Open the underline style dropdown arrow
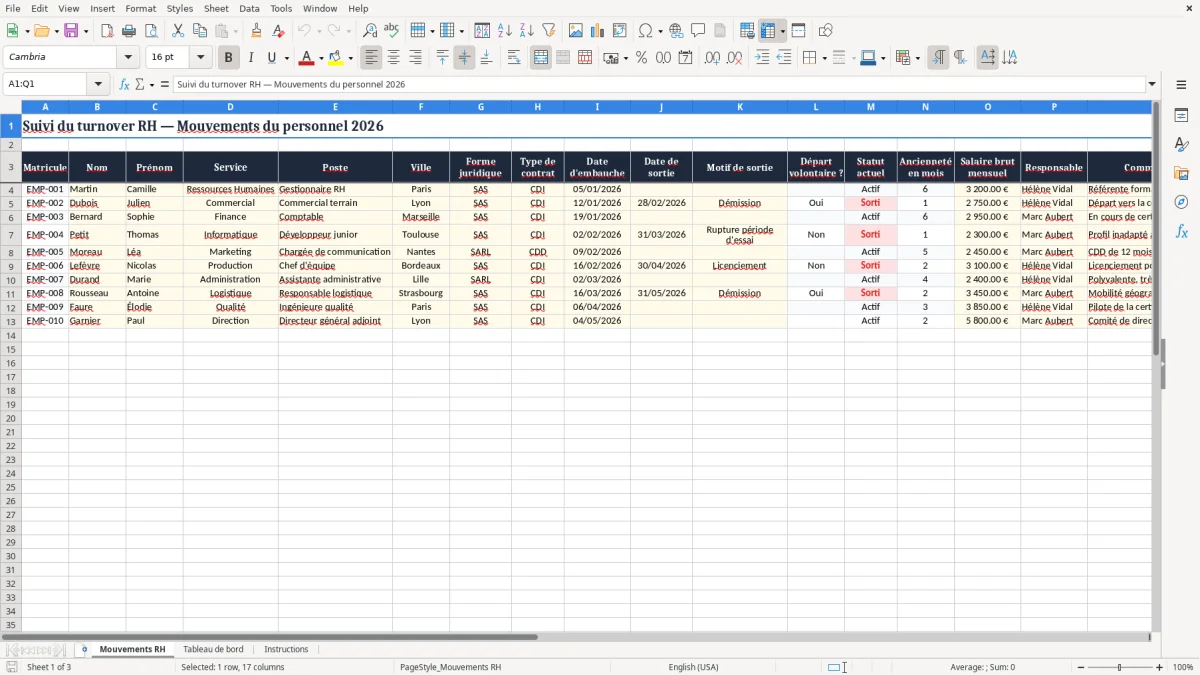The height and width of the screenshot is (675, 1200). [286, 58]
